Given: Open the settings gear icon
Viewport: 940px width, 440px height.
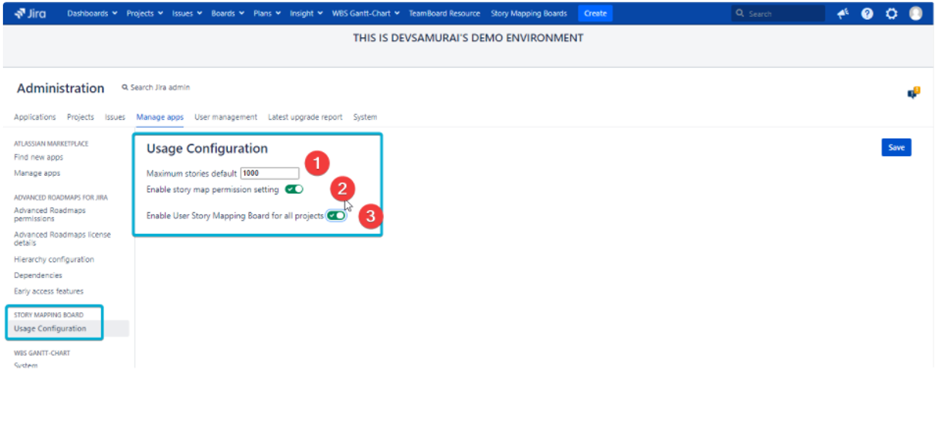Looking at the screenshot, I should coord(891,14).
